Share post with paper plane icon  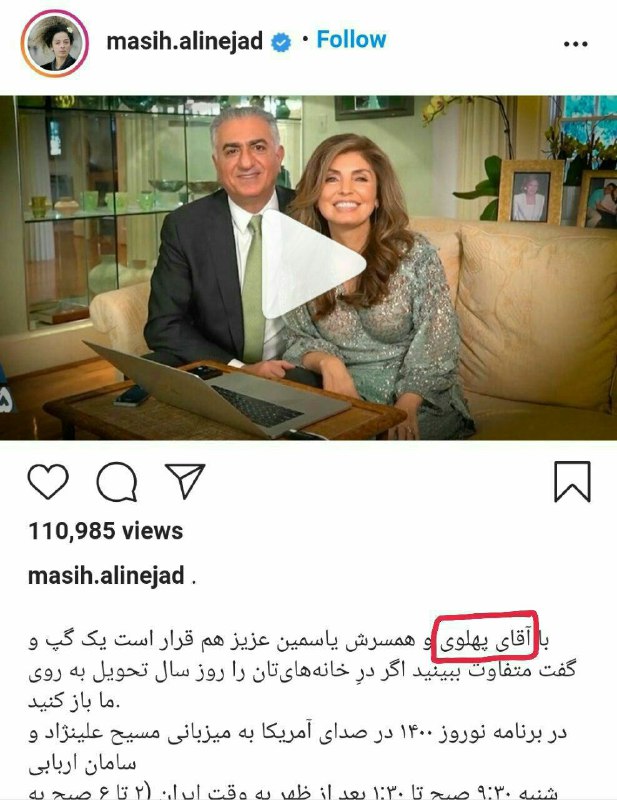click(185, 481)
